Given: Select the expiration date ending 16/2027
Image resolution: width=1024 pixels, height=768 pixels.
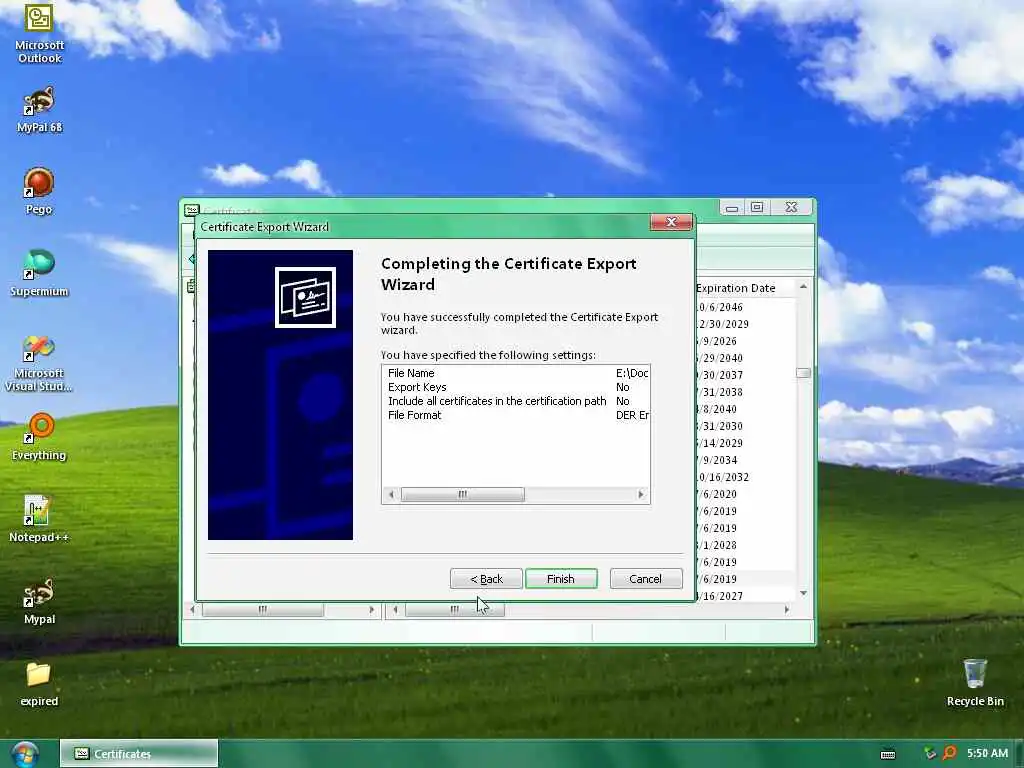Looking at the screenshot, I should 720,596.
